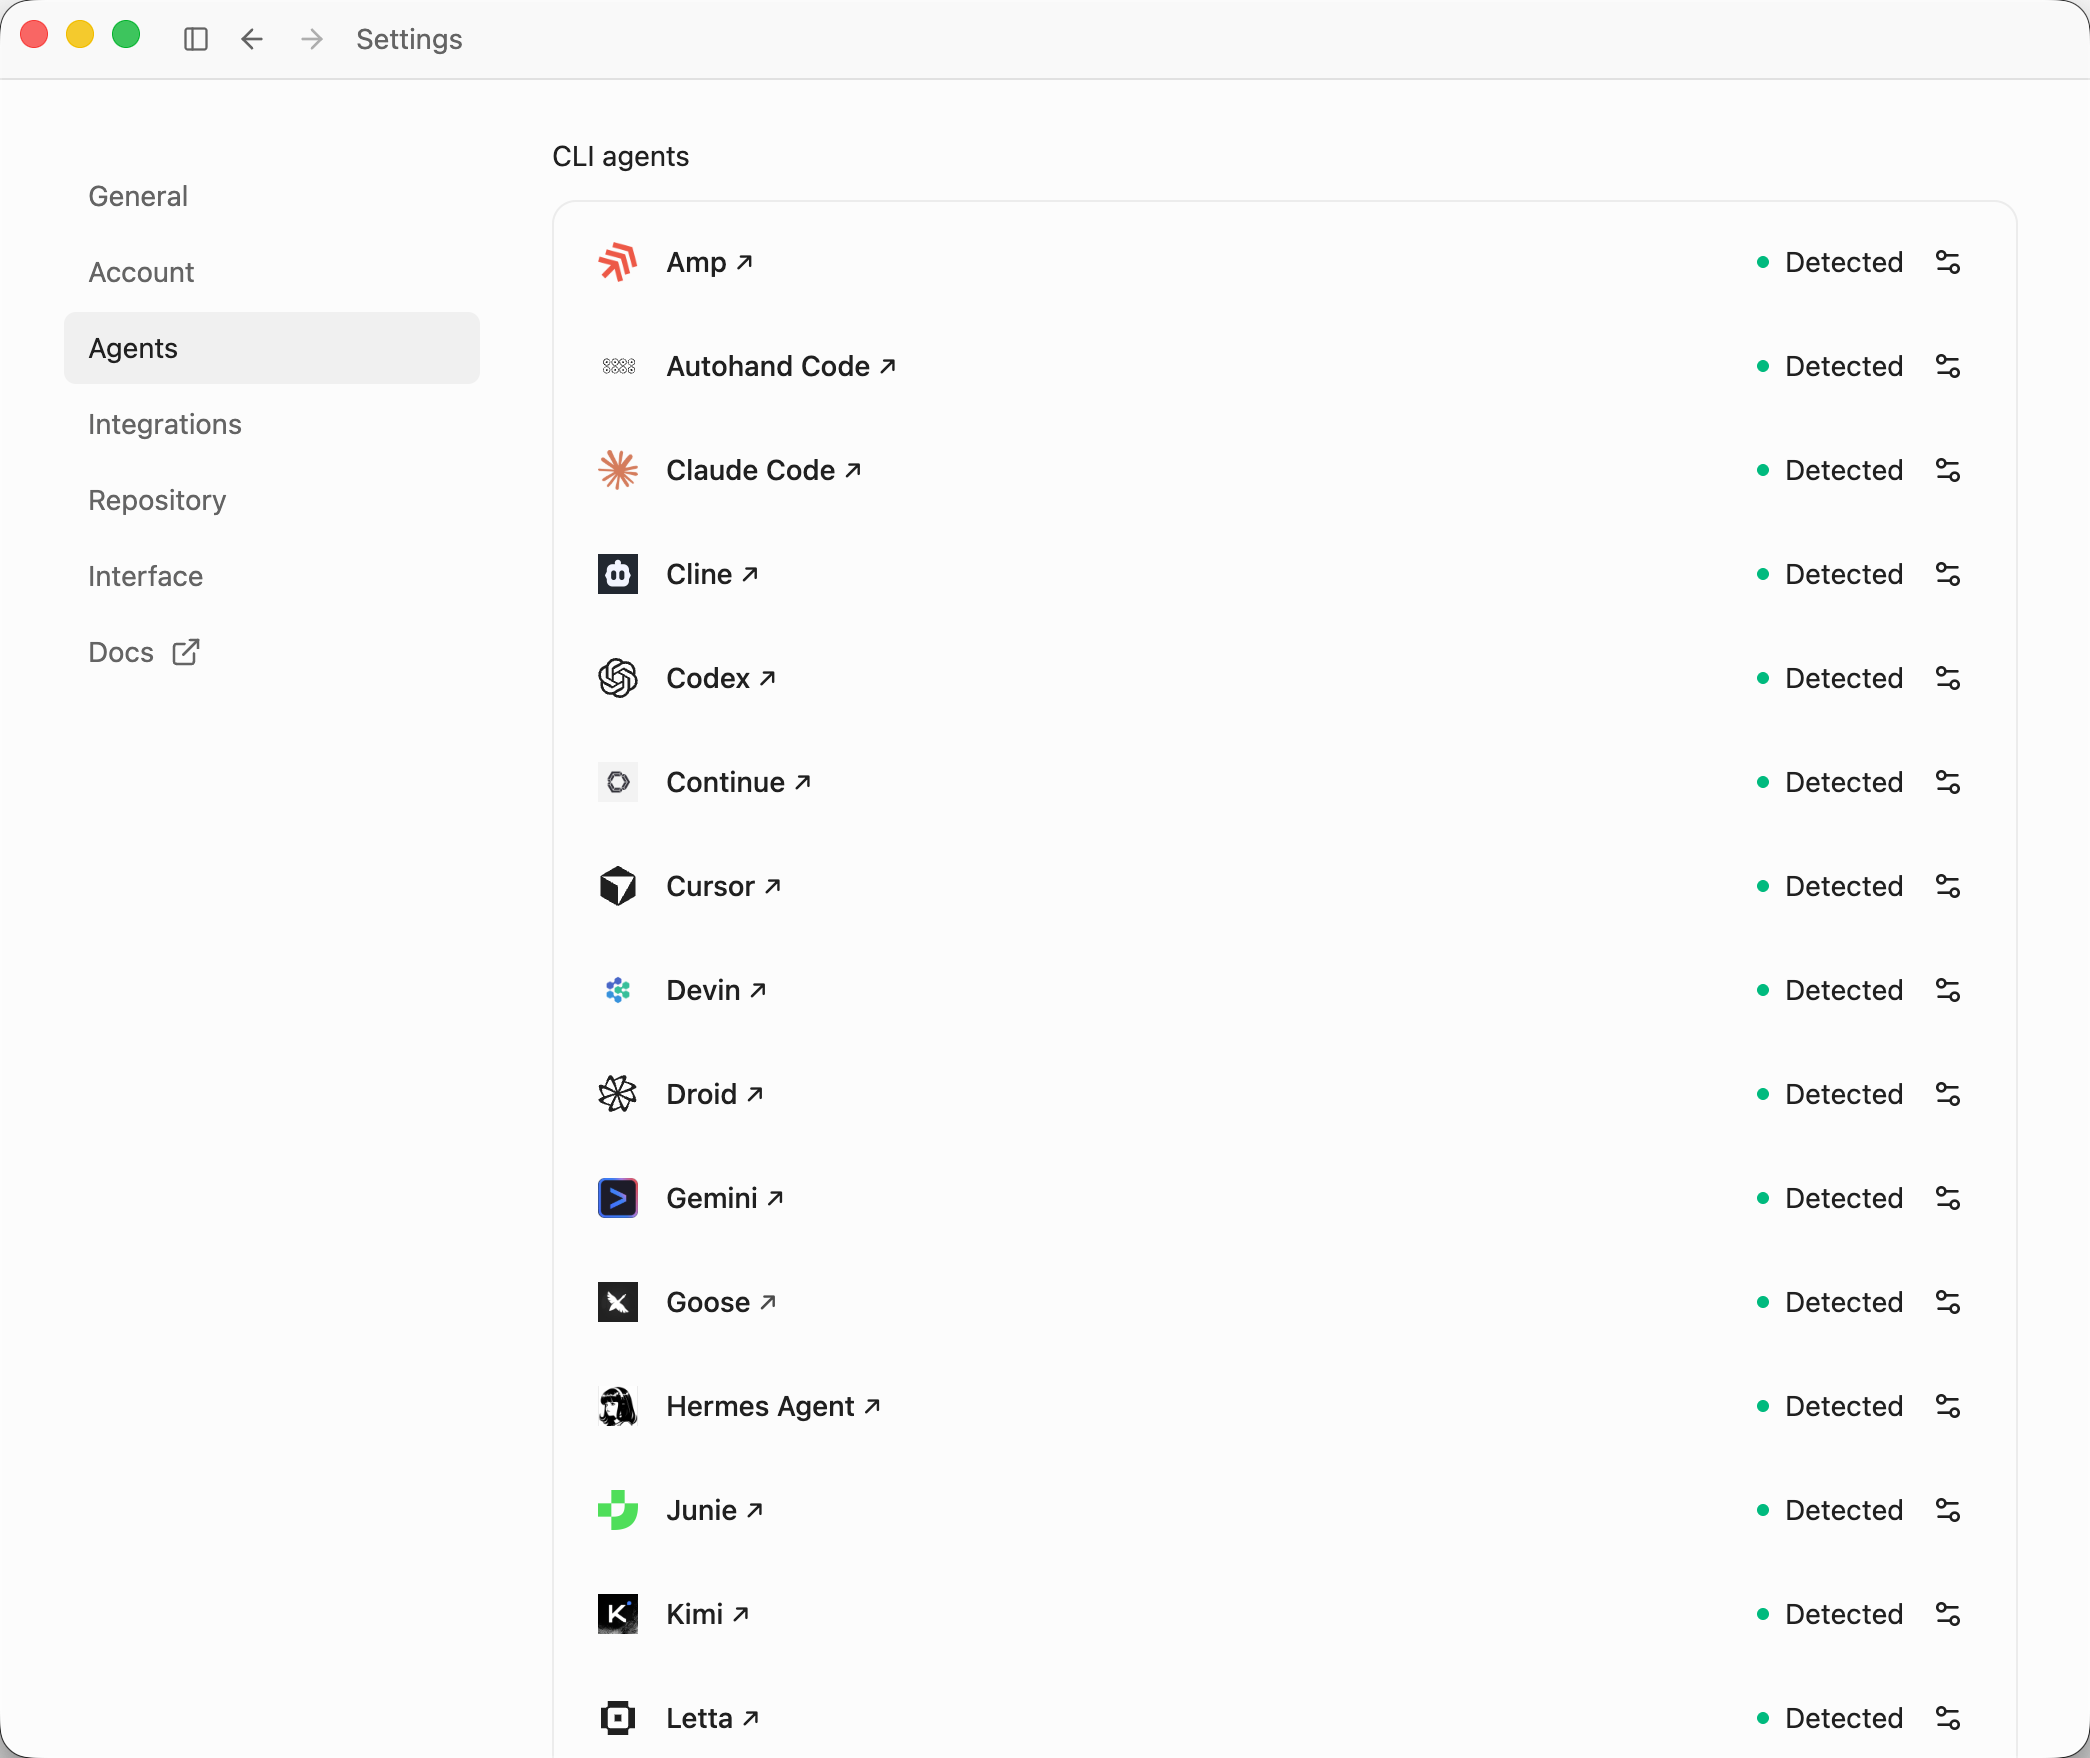The width and height of the screenshot is (2090, 1758).
Task: Open configuration sliders for Claude Code
Action: tap(1948, 470)
